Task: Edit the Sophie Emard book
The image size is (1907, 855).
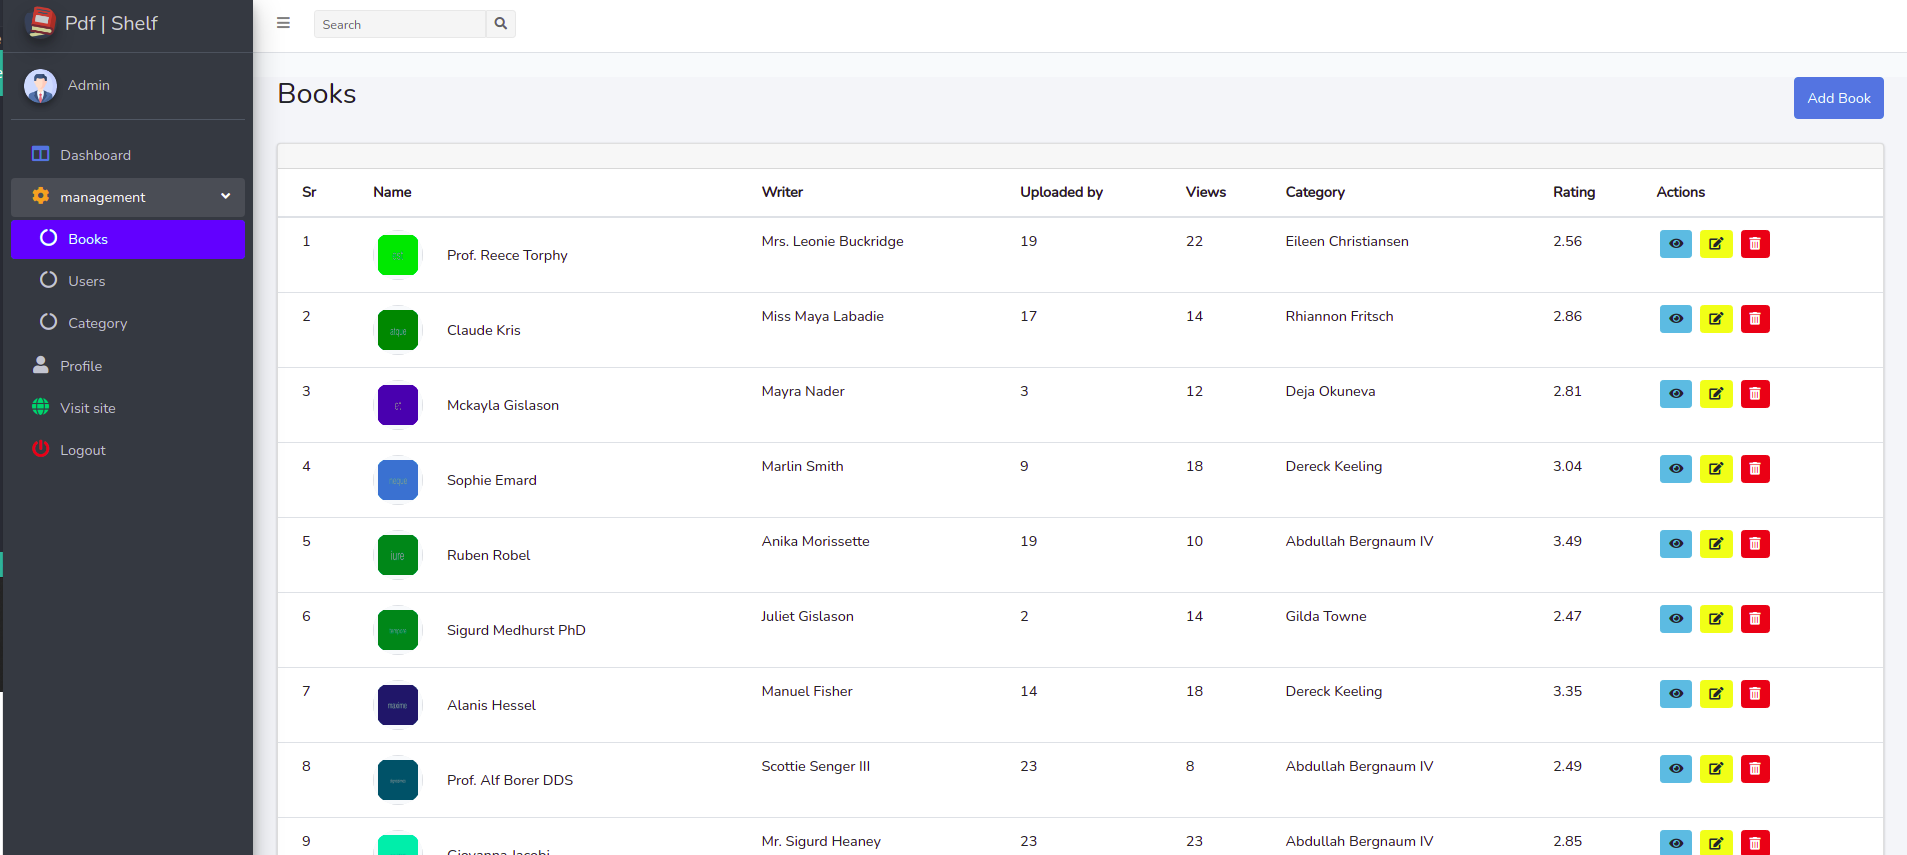Action: click(1716, 469)
